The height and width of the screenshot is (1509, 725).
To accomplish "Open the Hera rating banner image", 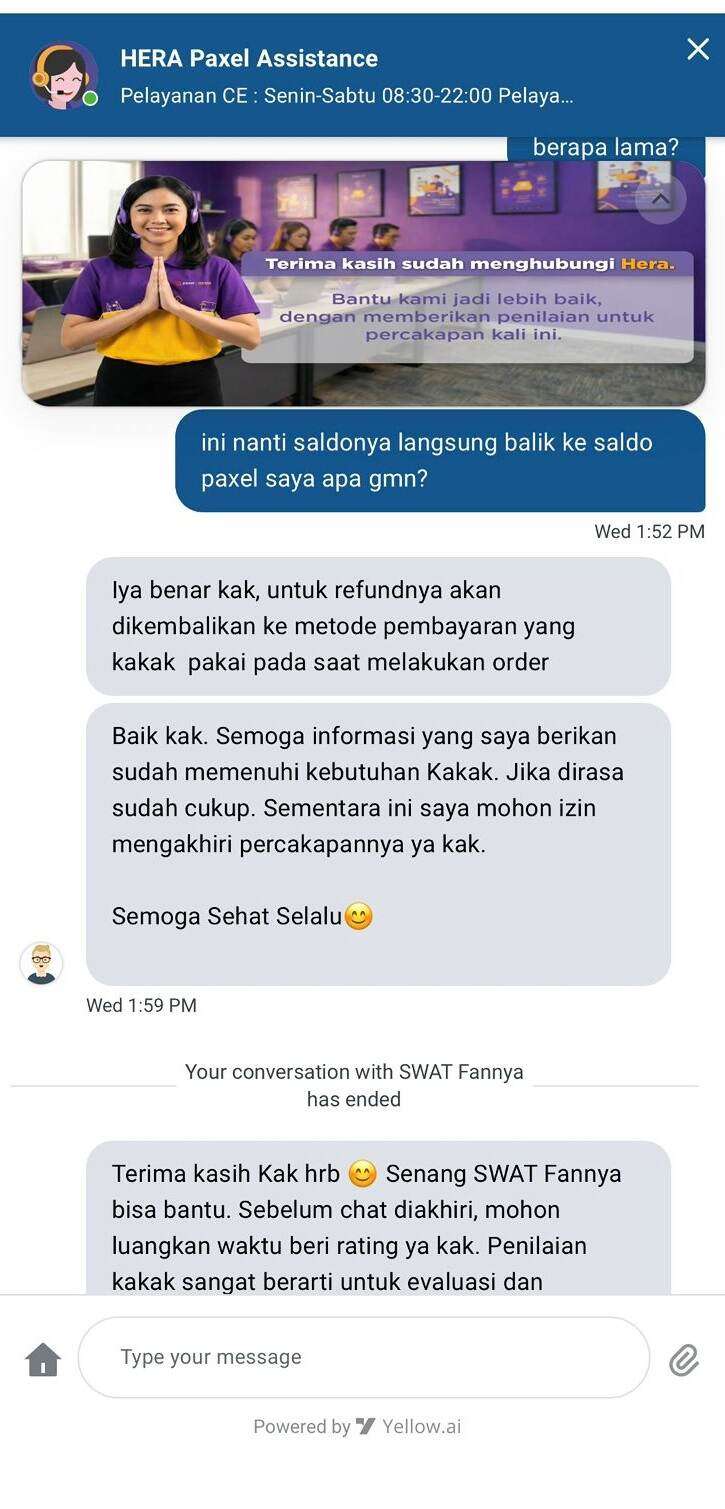I will click(364, 283).
